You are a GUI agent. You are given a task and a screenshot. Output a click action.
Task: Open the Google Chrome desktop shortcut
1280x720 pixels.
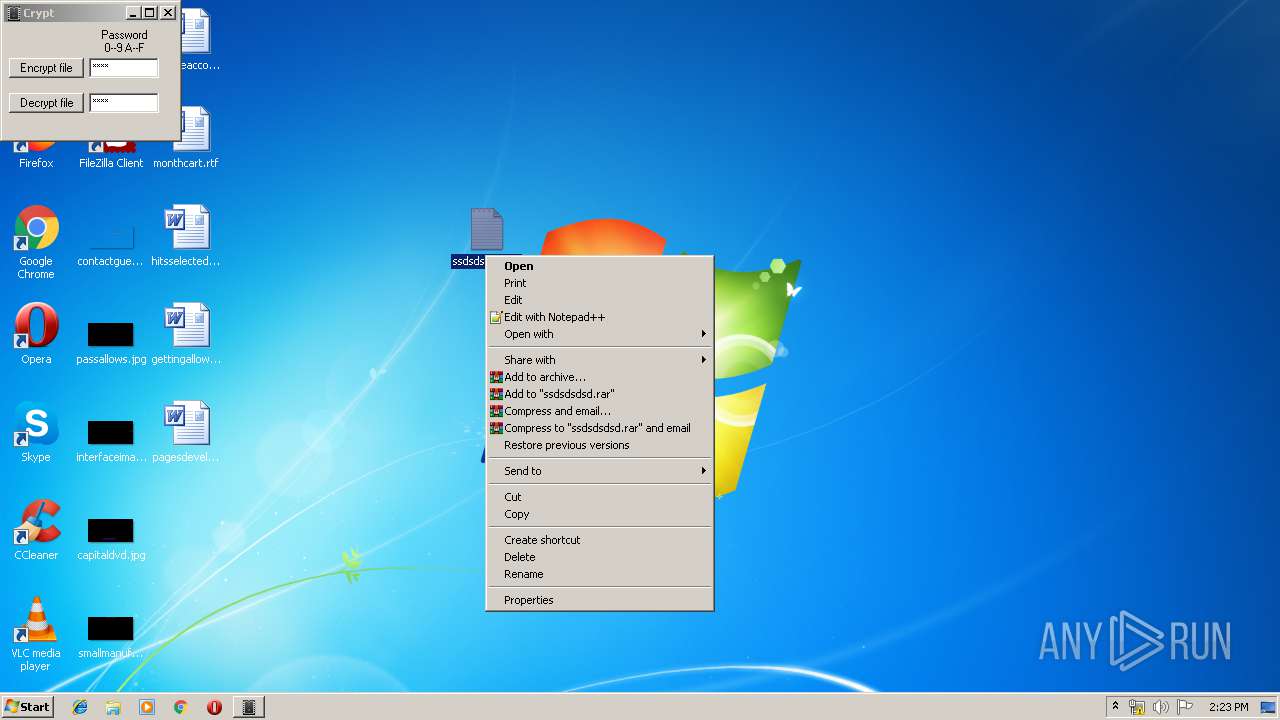(36, 241)
